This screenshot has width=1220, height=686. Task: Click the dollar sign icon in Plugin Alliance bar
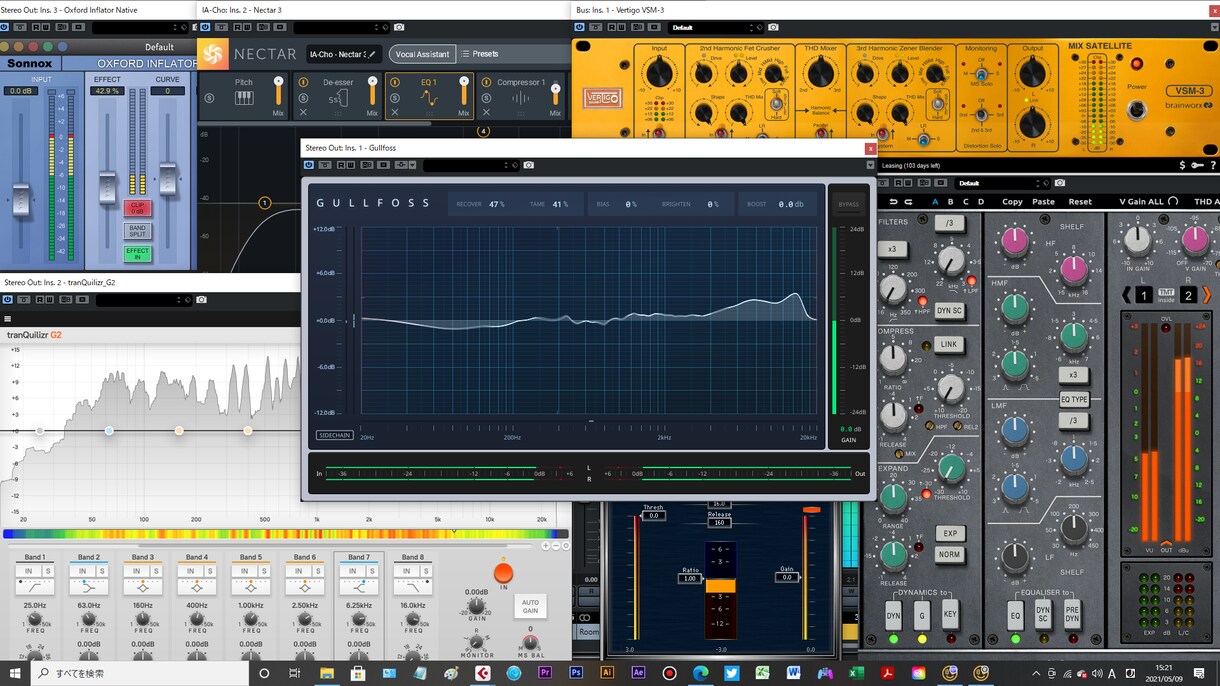(1183, 165)
